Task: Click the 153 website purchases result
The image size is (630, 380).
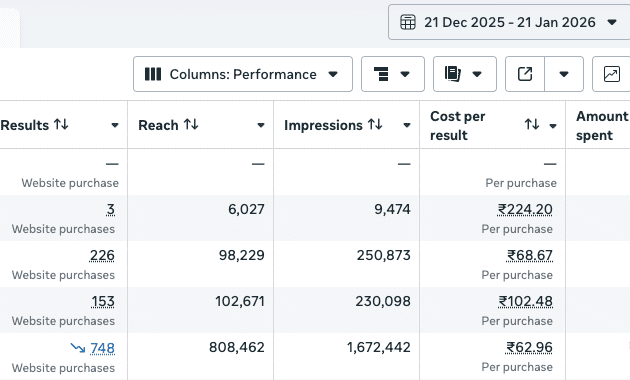Action: [x=103, y=302]
